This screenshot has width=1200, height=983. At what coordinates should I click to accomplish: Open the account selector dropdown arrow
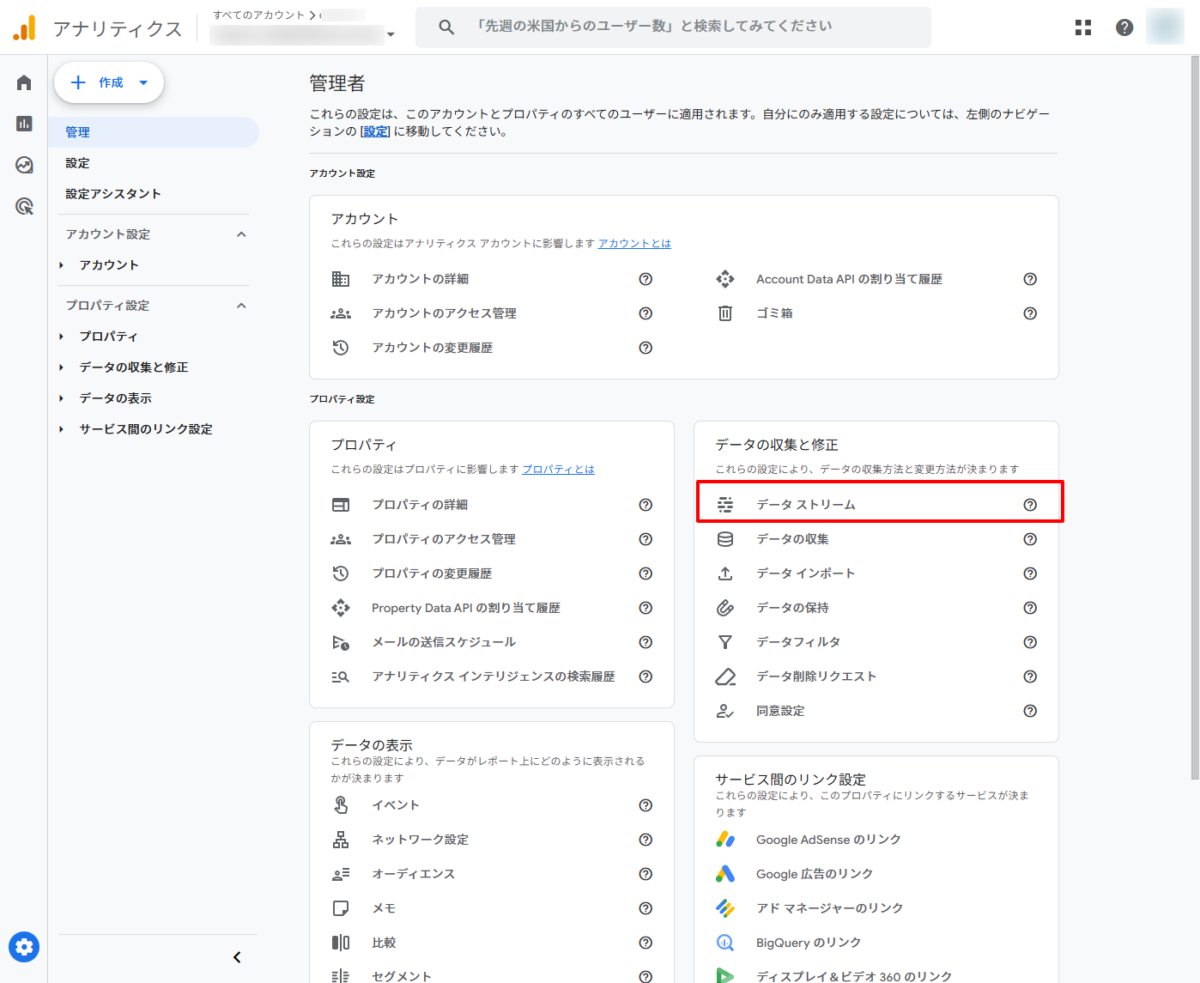(391, 36)
